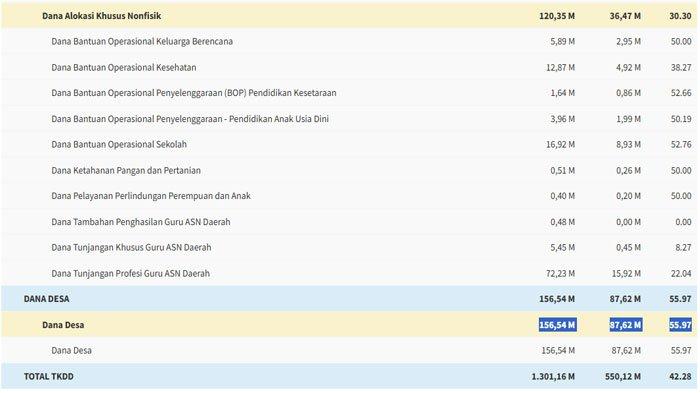Select Dana Ketahanan Pangan dan Pertanian
This screenshot has height=393, width=700.
click(x=126, y=170)
